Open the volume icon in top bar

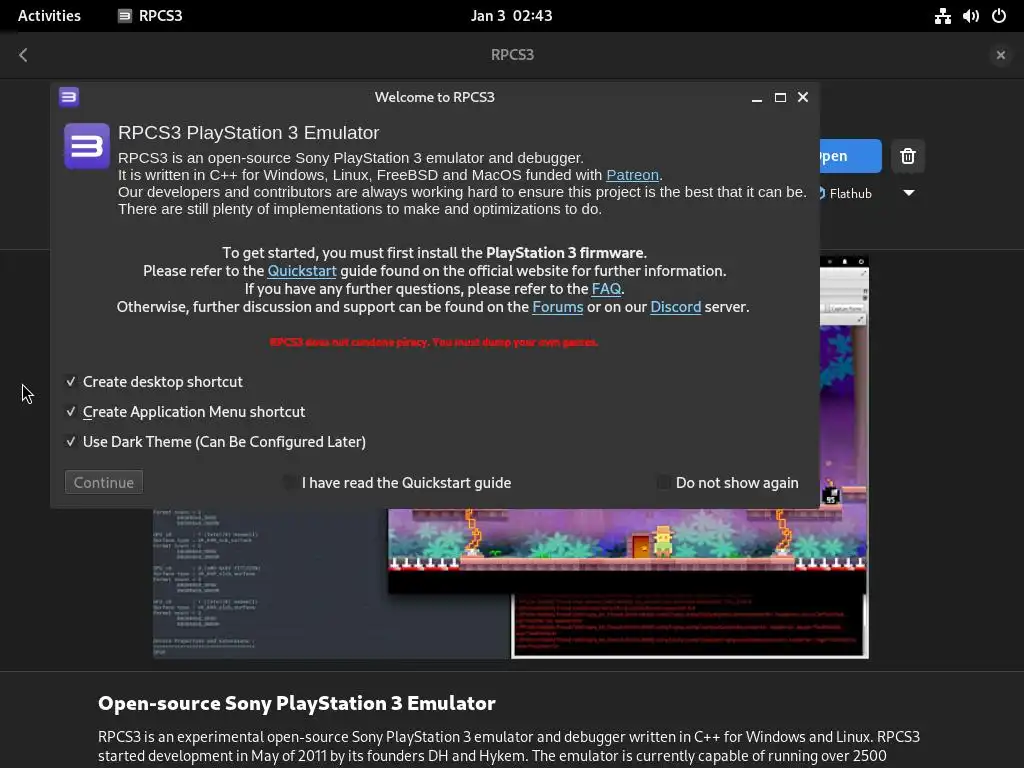[970, 16]
